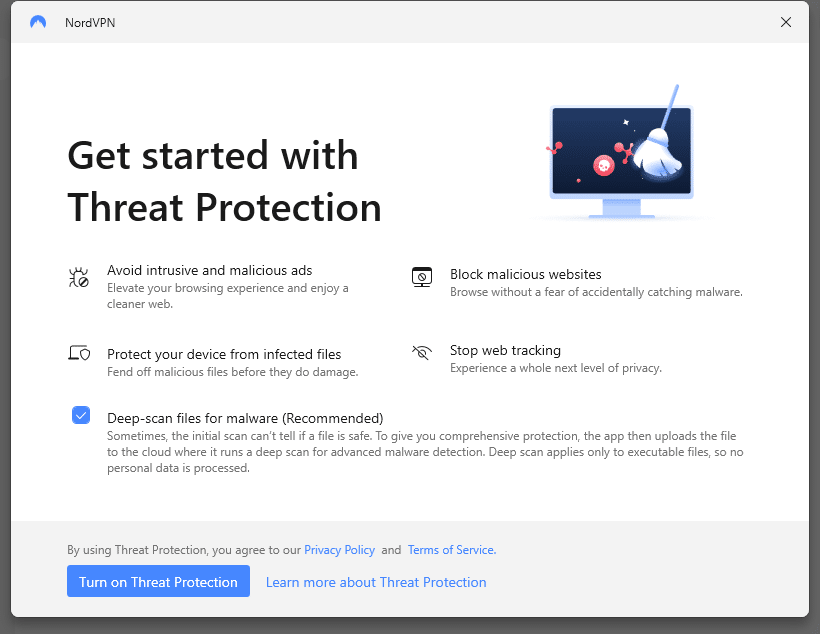Click 'Elevate your browsing experience' description
Viewport: 820px width, 634px height.
pyautogui.click(x=227, y=296)
